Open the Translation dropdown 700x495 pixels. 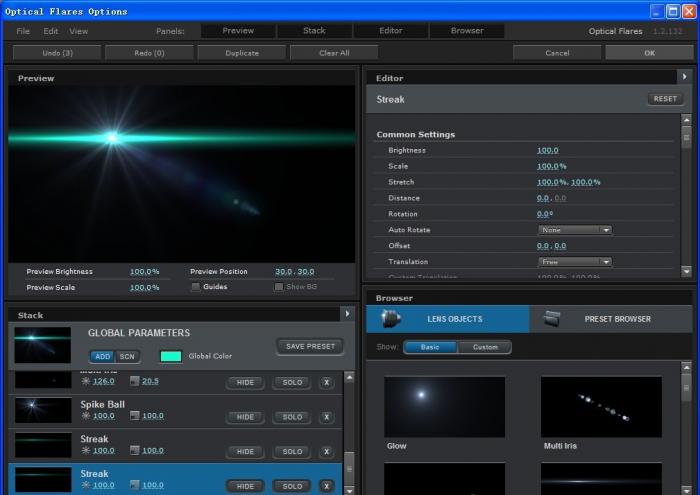point(575,262)
